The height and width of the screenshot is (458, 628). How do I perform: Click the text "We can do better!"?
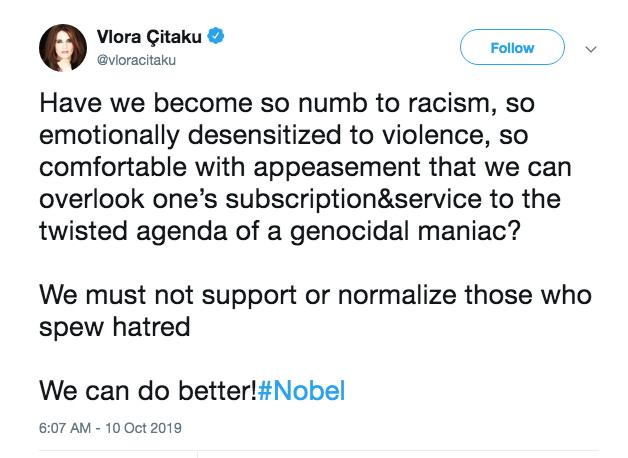(147, 391)
